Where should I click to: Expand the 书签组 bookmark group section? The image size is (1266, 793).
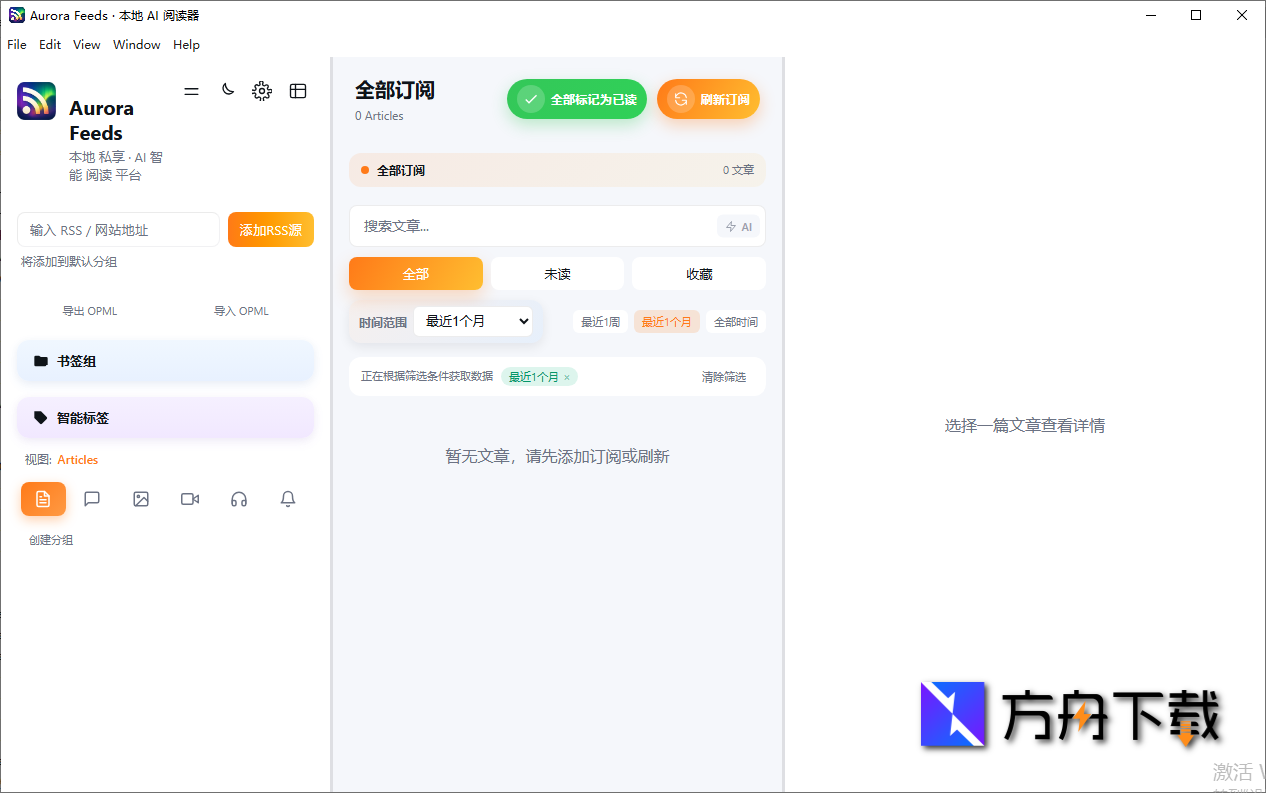(x=166, y=361)
